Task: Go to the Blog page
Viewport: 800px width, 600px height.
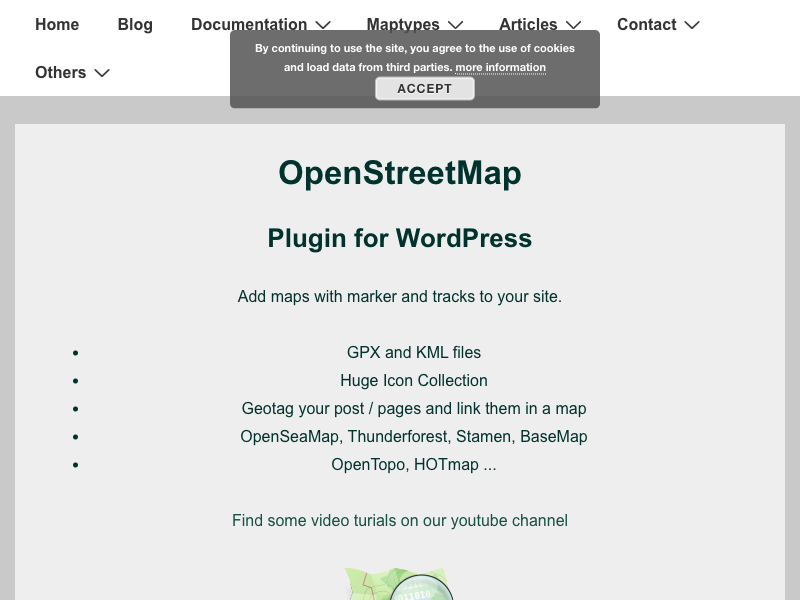Action: click(x=135, y=24)
